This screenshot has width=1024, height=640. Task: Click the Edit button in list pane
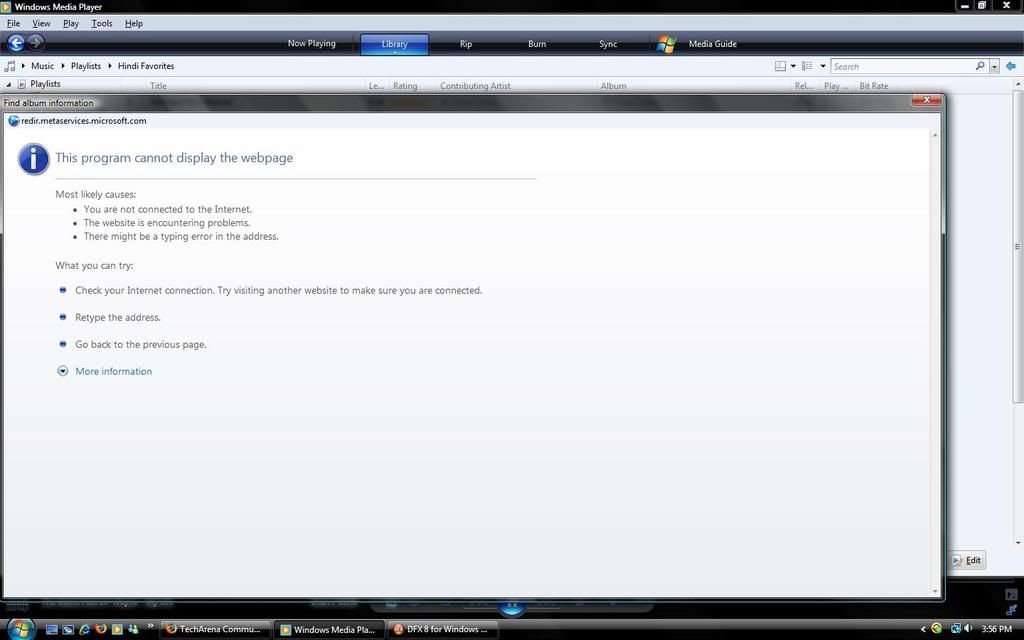tap(967, 560)
